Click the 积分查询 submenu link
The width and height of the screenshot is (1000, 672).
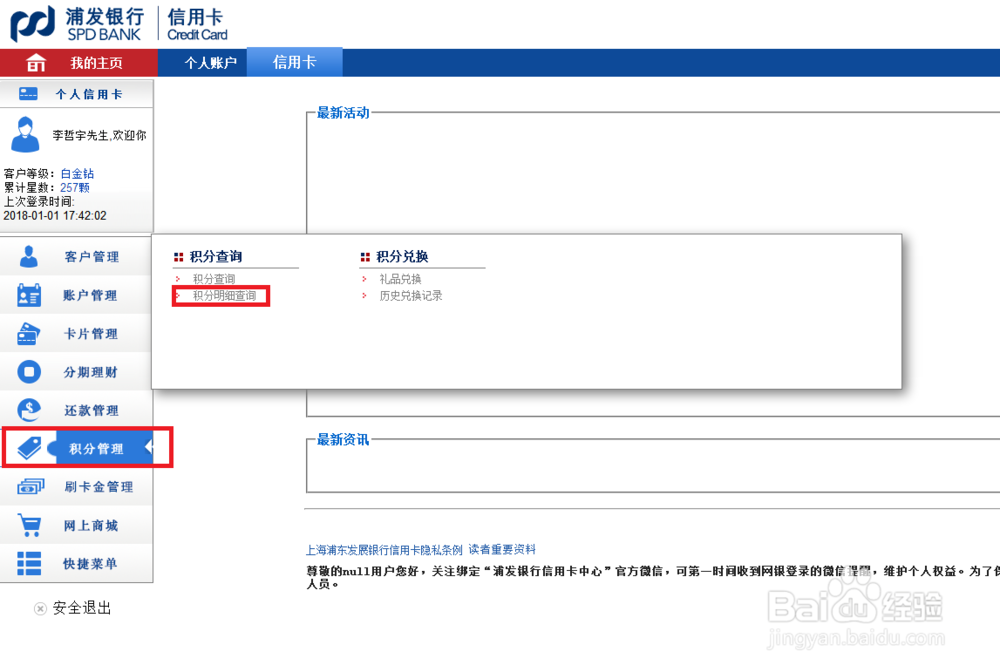point(214,279)
